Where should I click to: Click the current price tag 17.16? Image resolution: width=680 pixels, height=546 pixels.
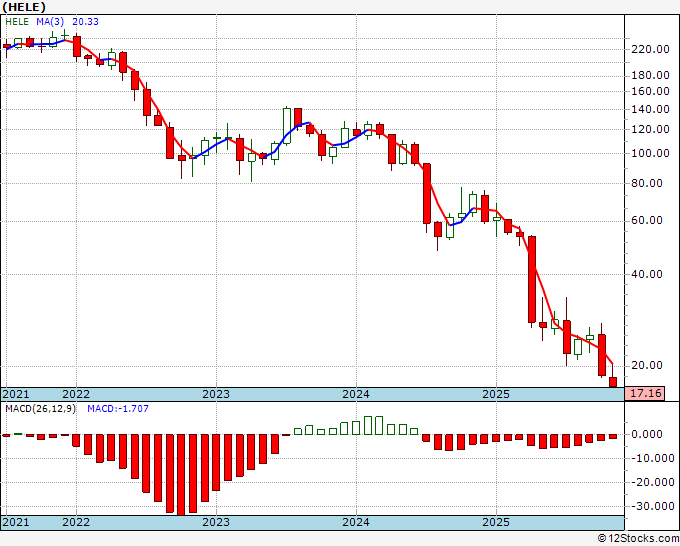click(645, 393)
